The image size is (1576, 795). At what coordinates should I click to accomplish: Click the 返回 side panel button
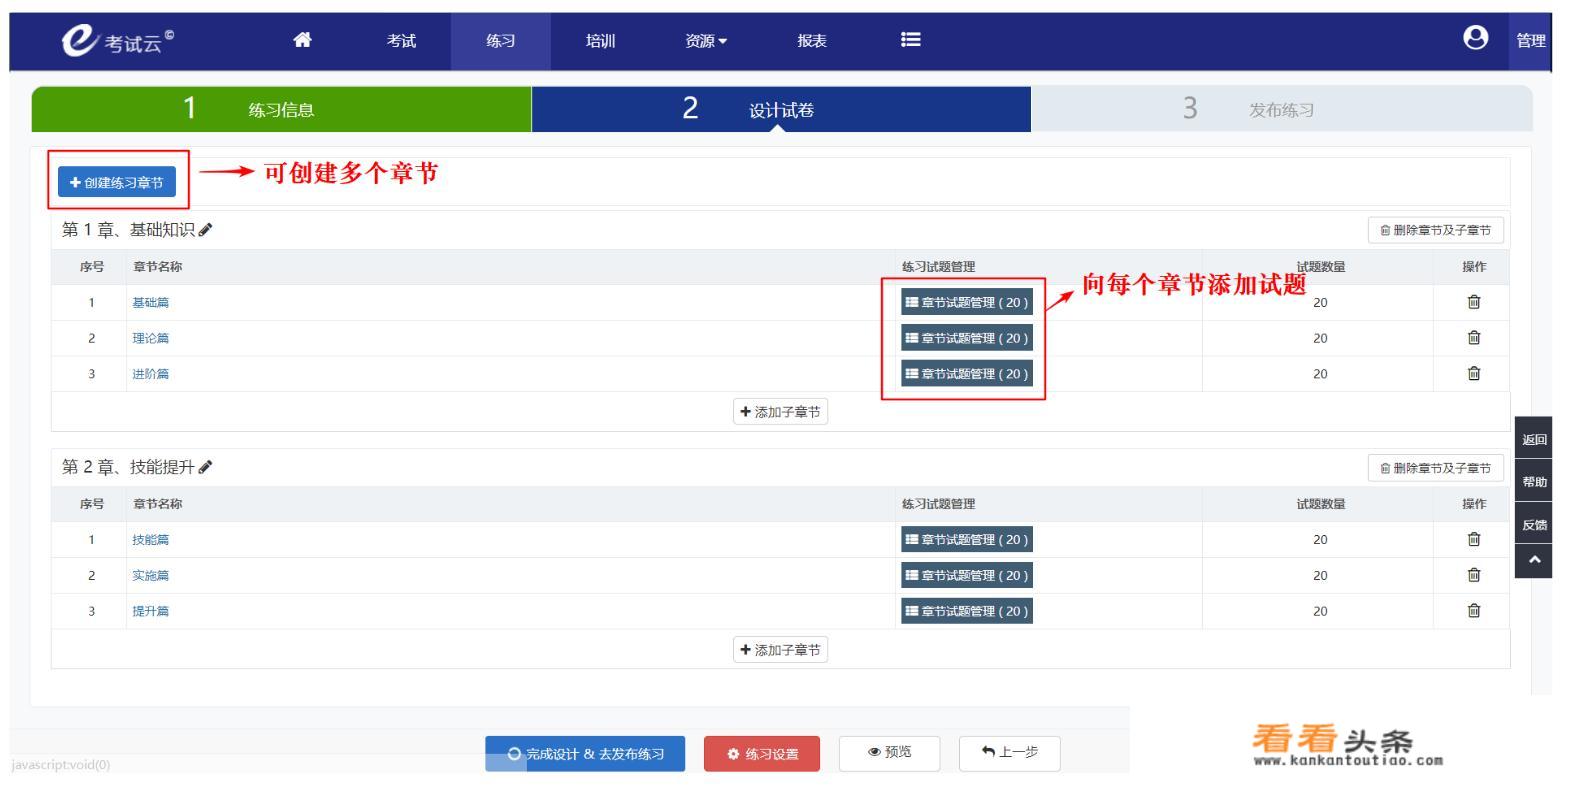pos(1534,439)
